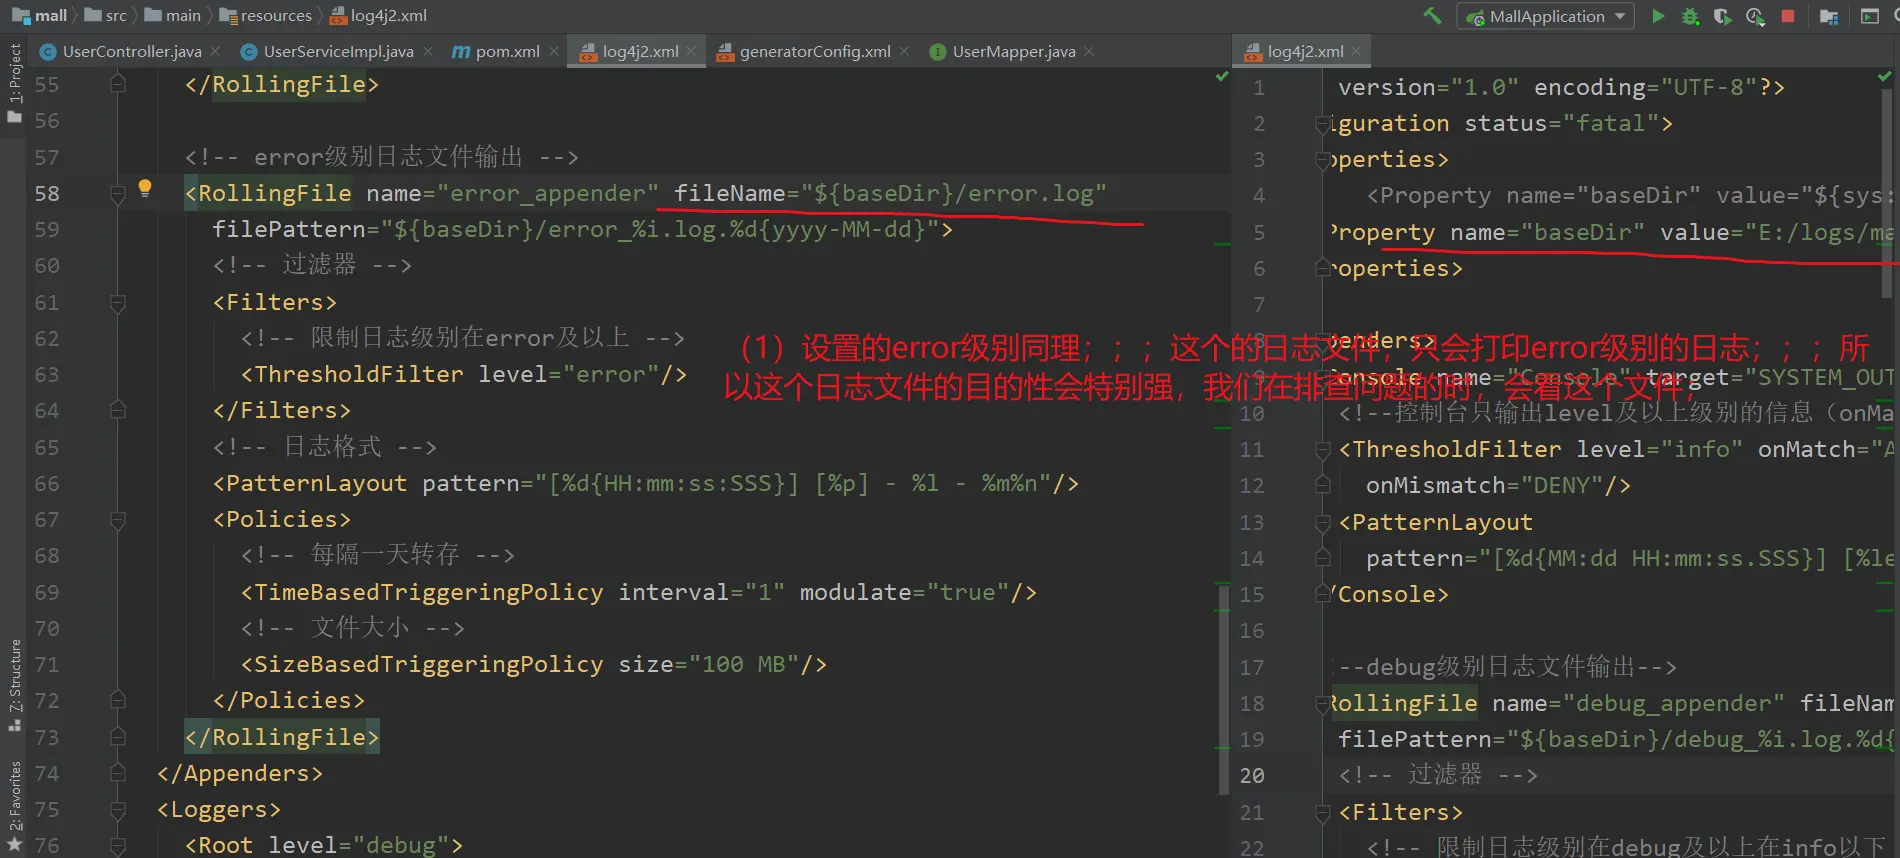Stop the running application
Viewport: 1900px width, 858px height.
(1788, 16)
